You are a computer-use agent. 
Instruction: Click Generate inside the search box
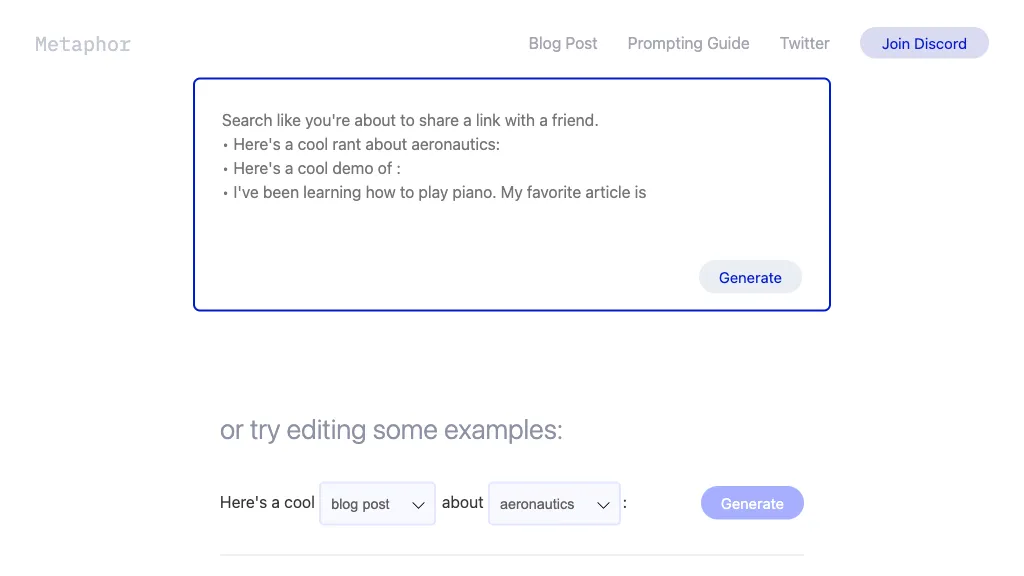click(750, 277)
